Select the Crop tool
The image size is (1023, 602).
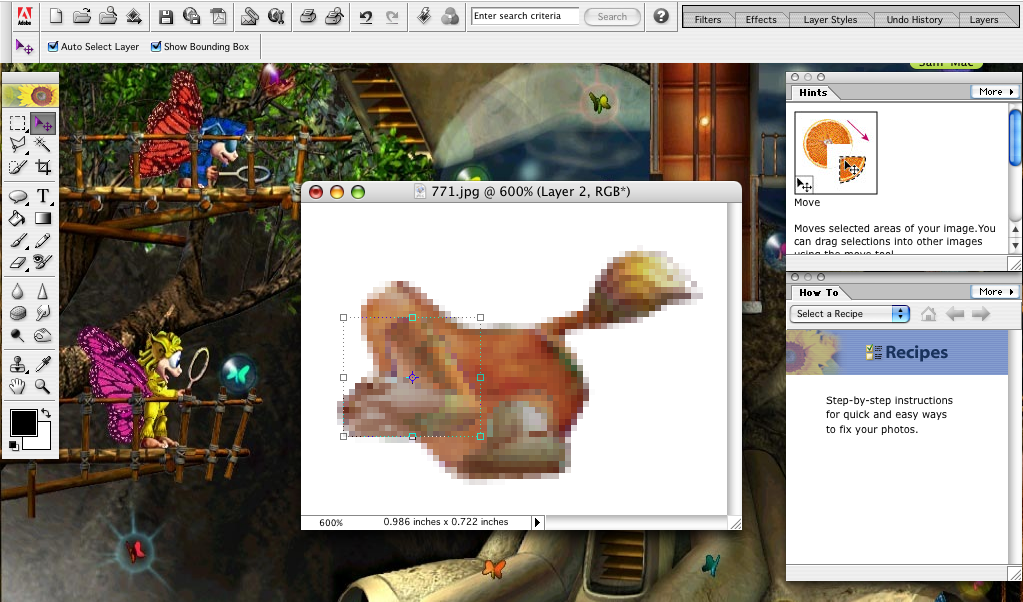pyautogui.click(x=43, y=167)
